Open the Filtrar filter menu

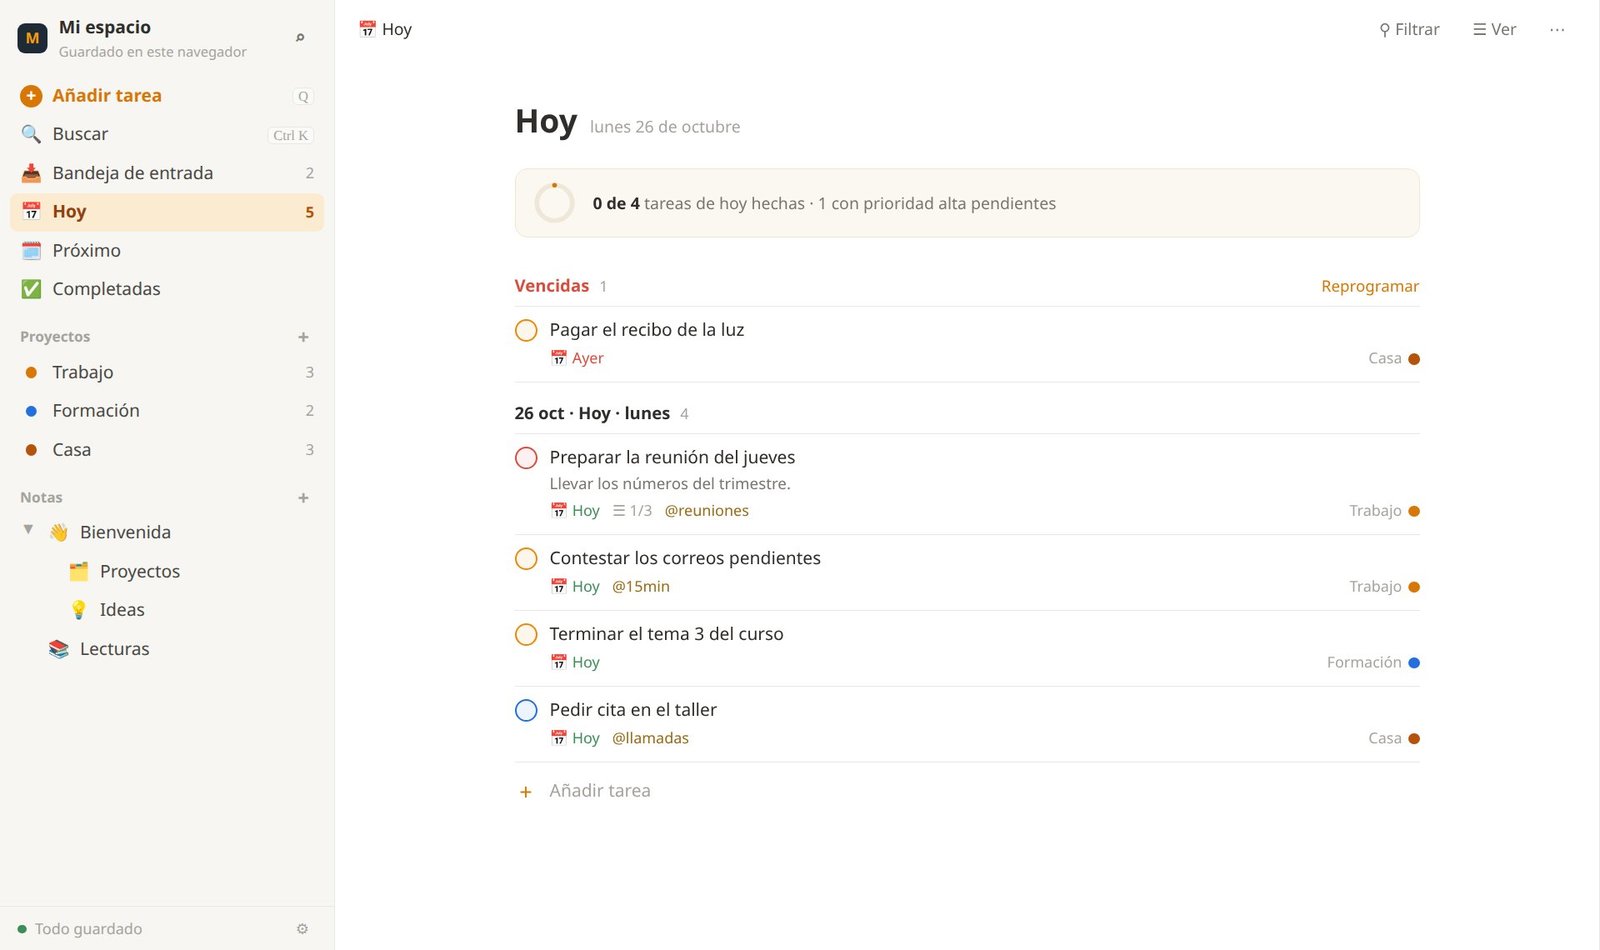(1409, 30)
